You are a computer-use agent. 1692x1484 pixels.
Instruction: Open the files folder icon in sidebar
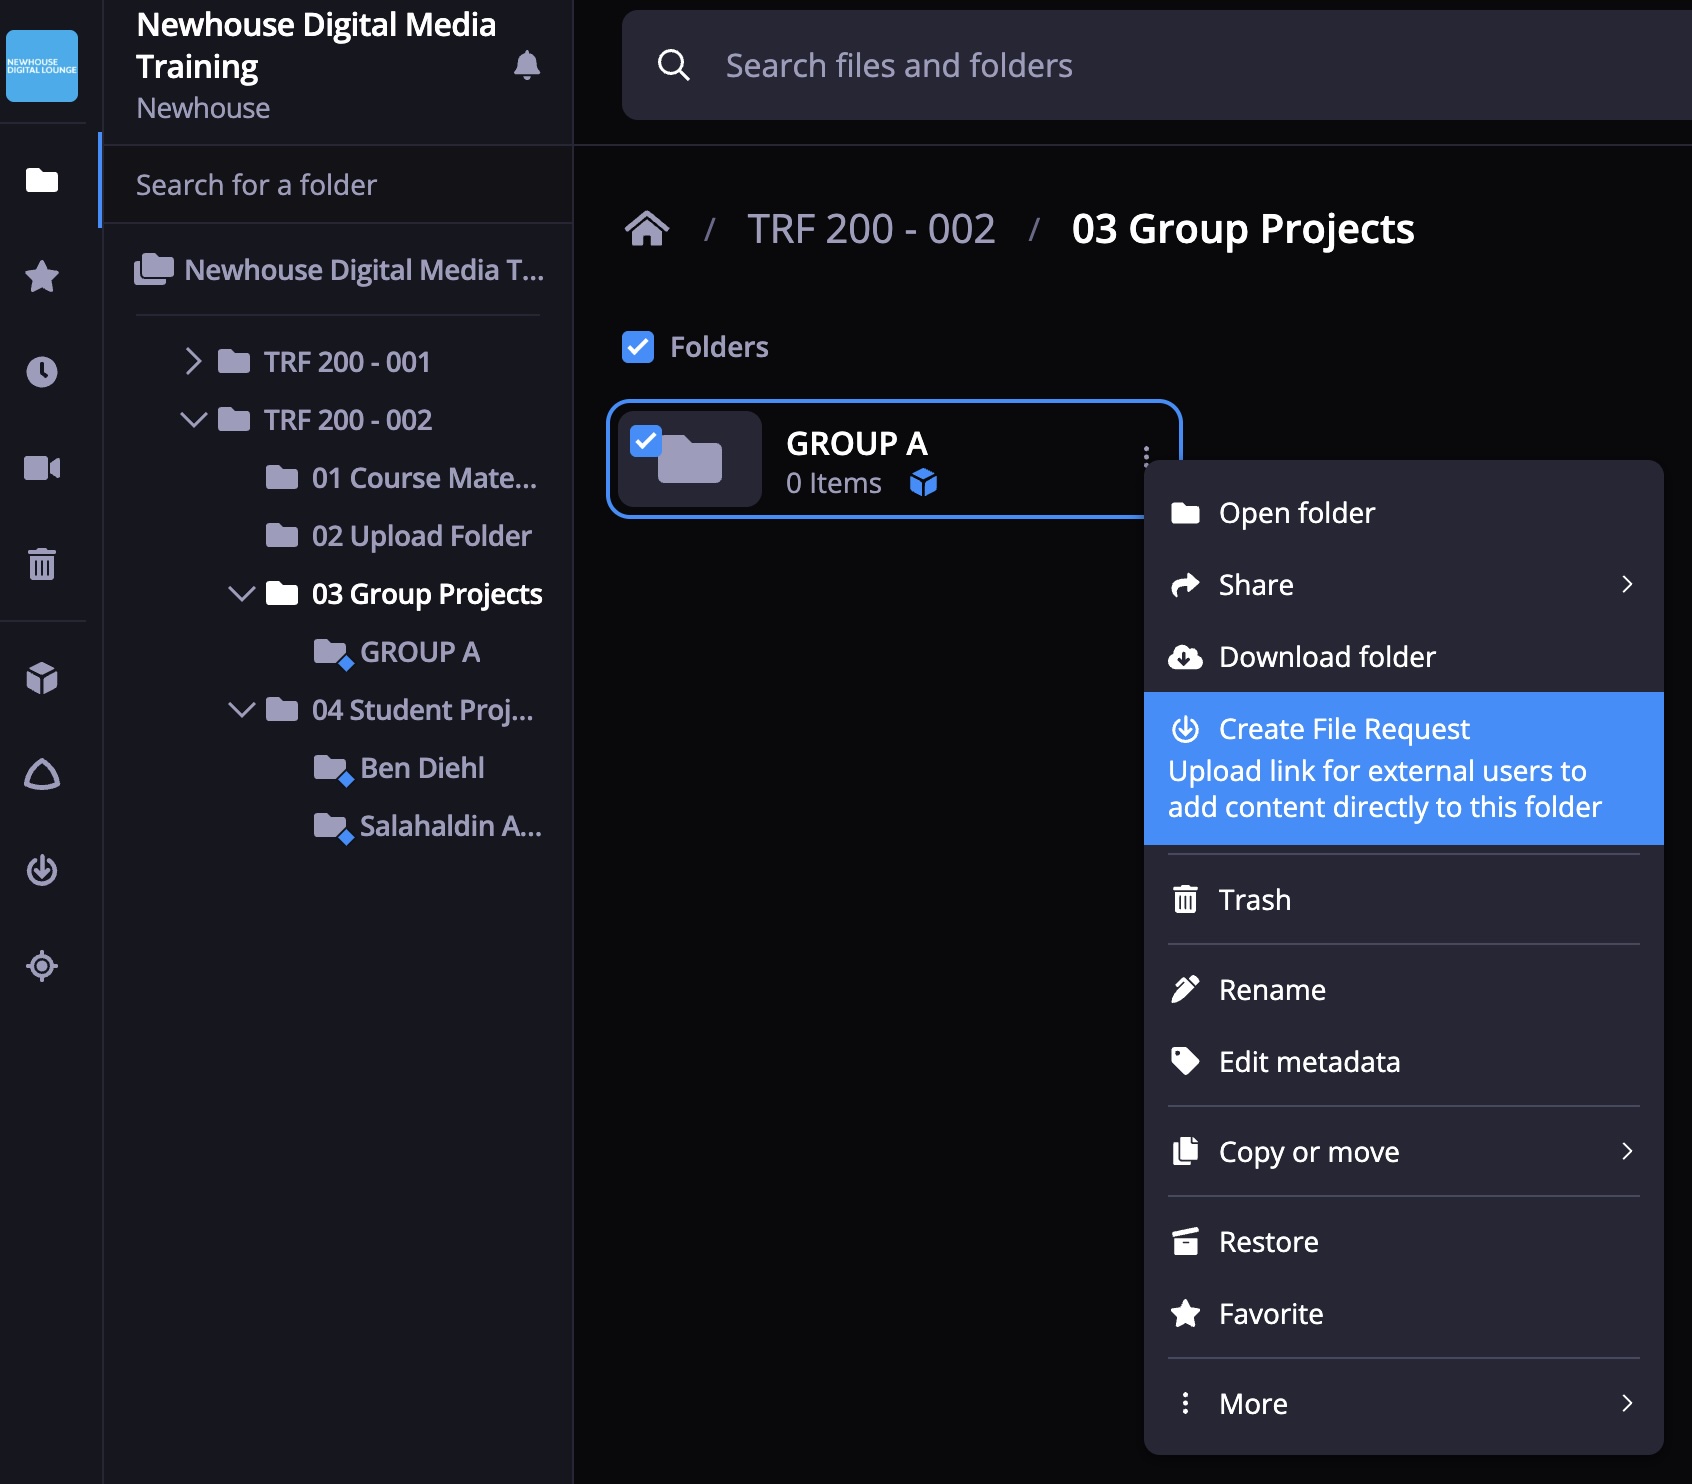(x=42, y=180)
